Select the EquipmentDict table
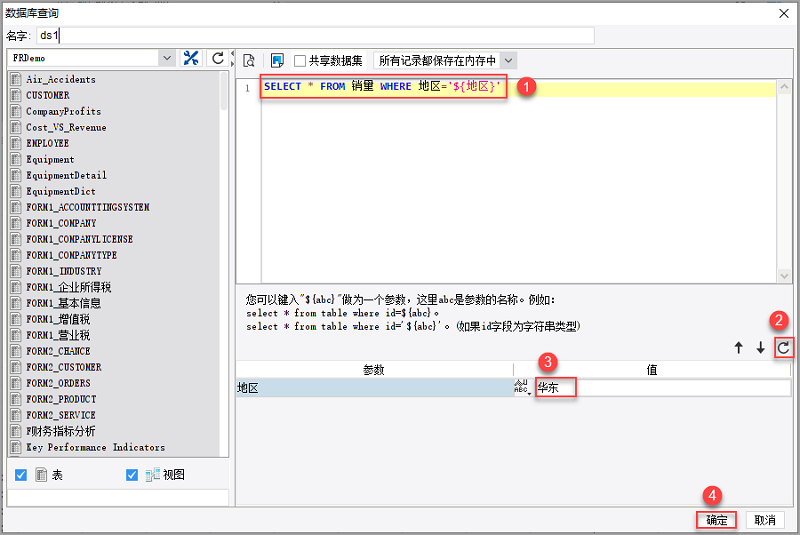800x535 pixels. point(61,191)
